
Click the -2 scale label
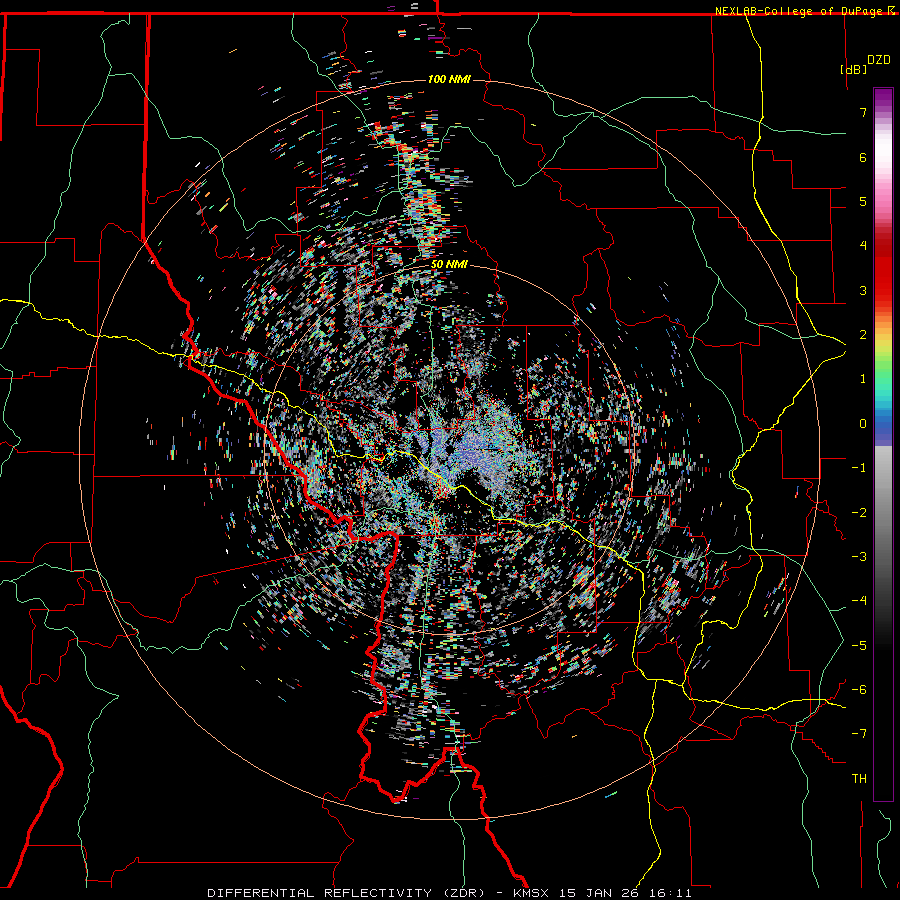pos(859,513)
